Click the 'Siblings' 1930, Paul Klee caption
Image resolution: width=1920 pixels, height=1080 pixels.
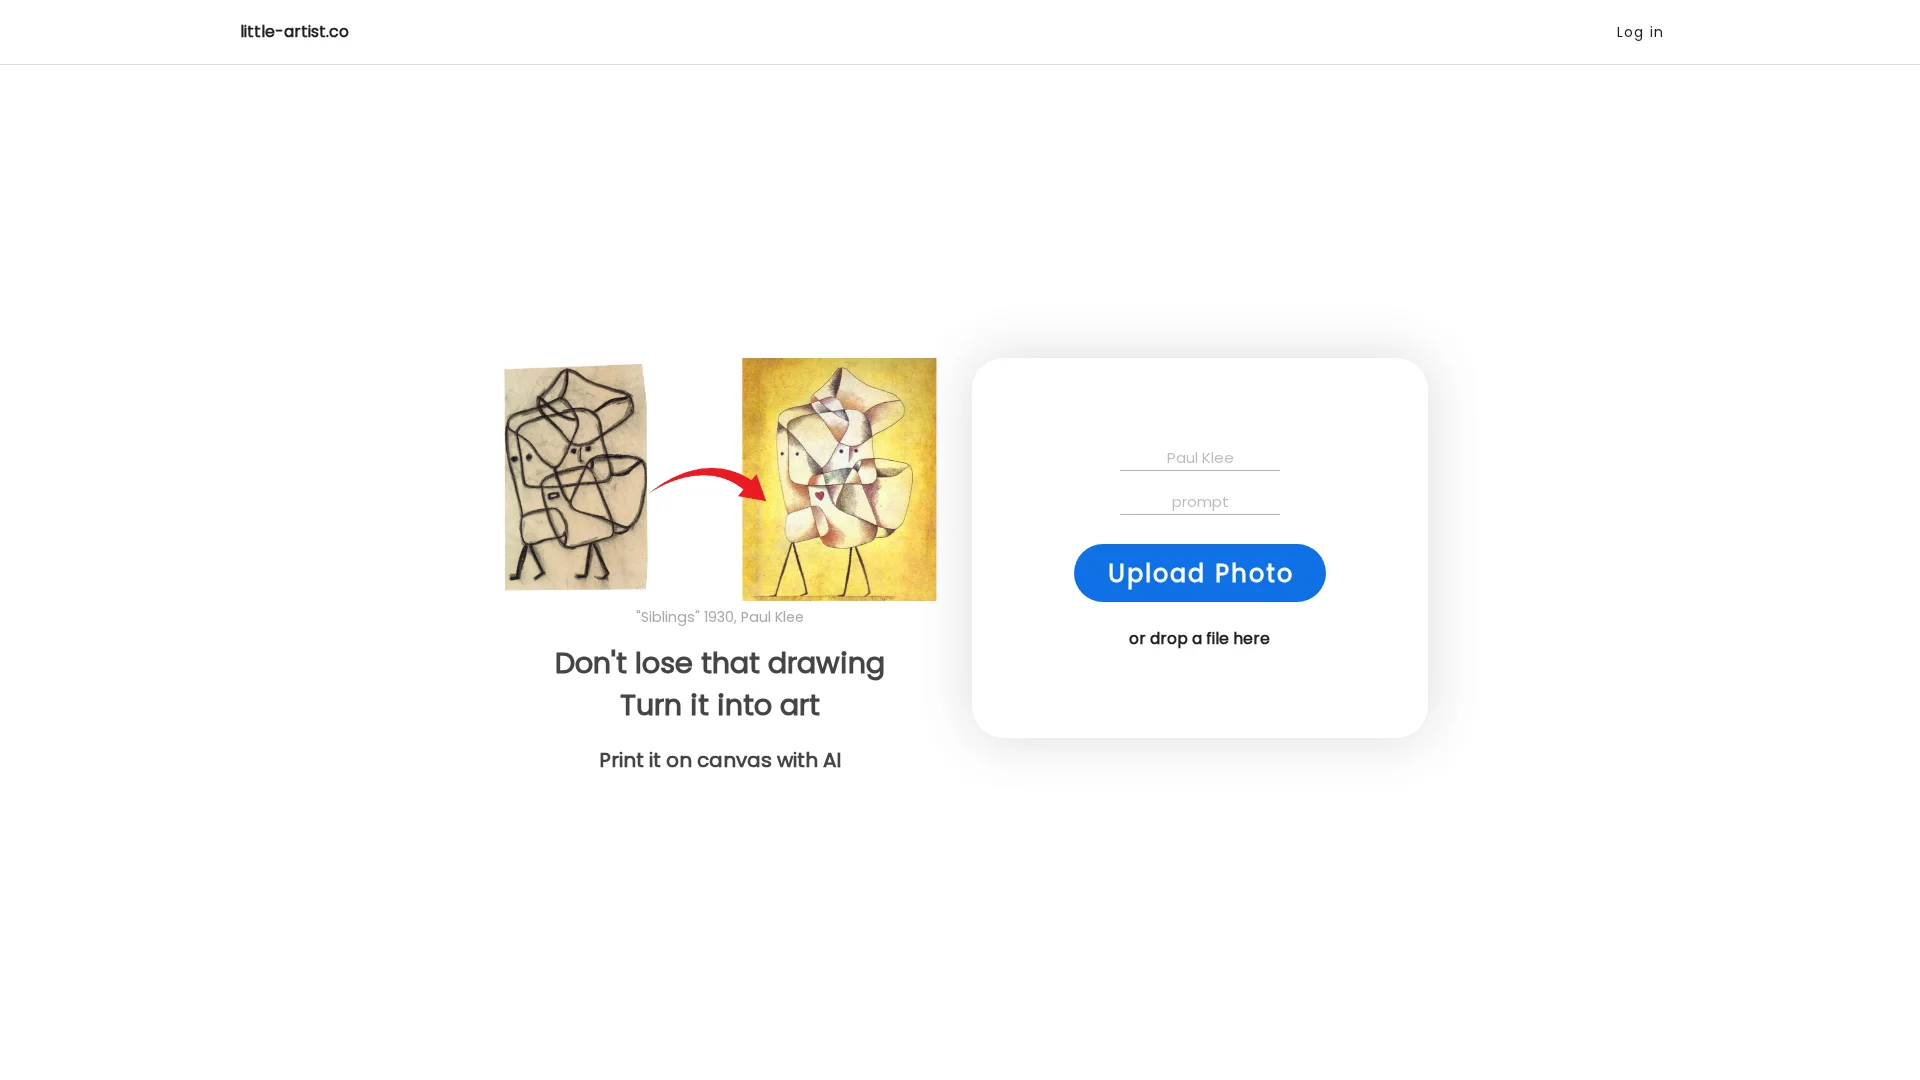(x=719, y=617)
